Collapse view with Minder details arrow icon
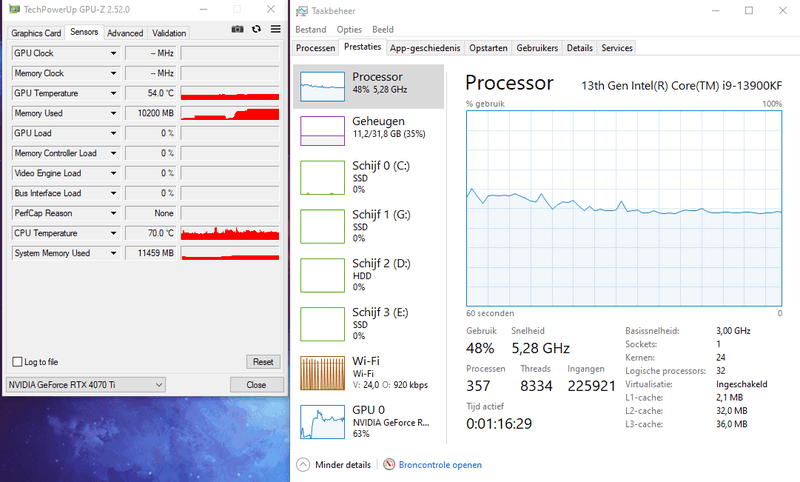This screenshot has width=800, height=482. pos(303,465)
